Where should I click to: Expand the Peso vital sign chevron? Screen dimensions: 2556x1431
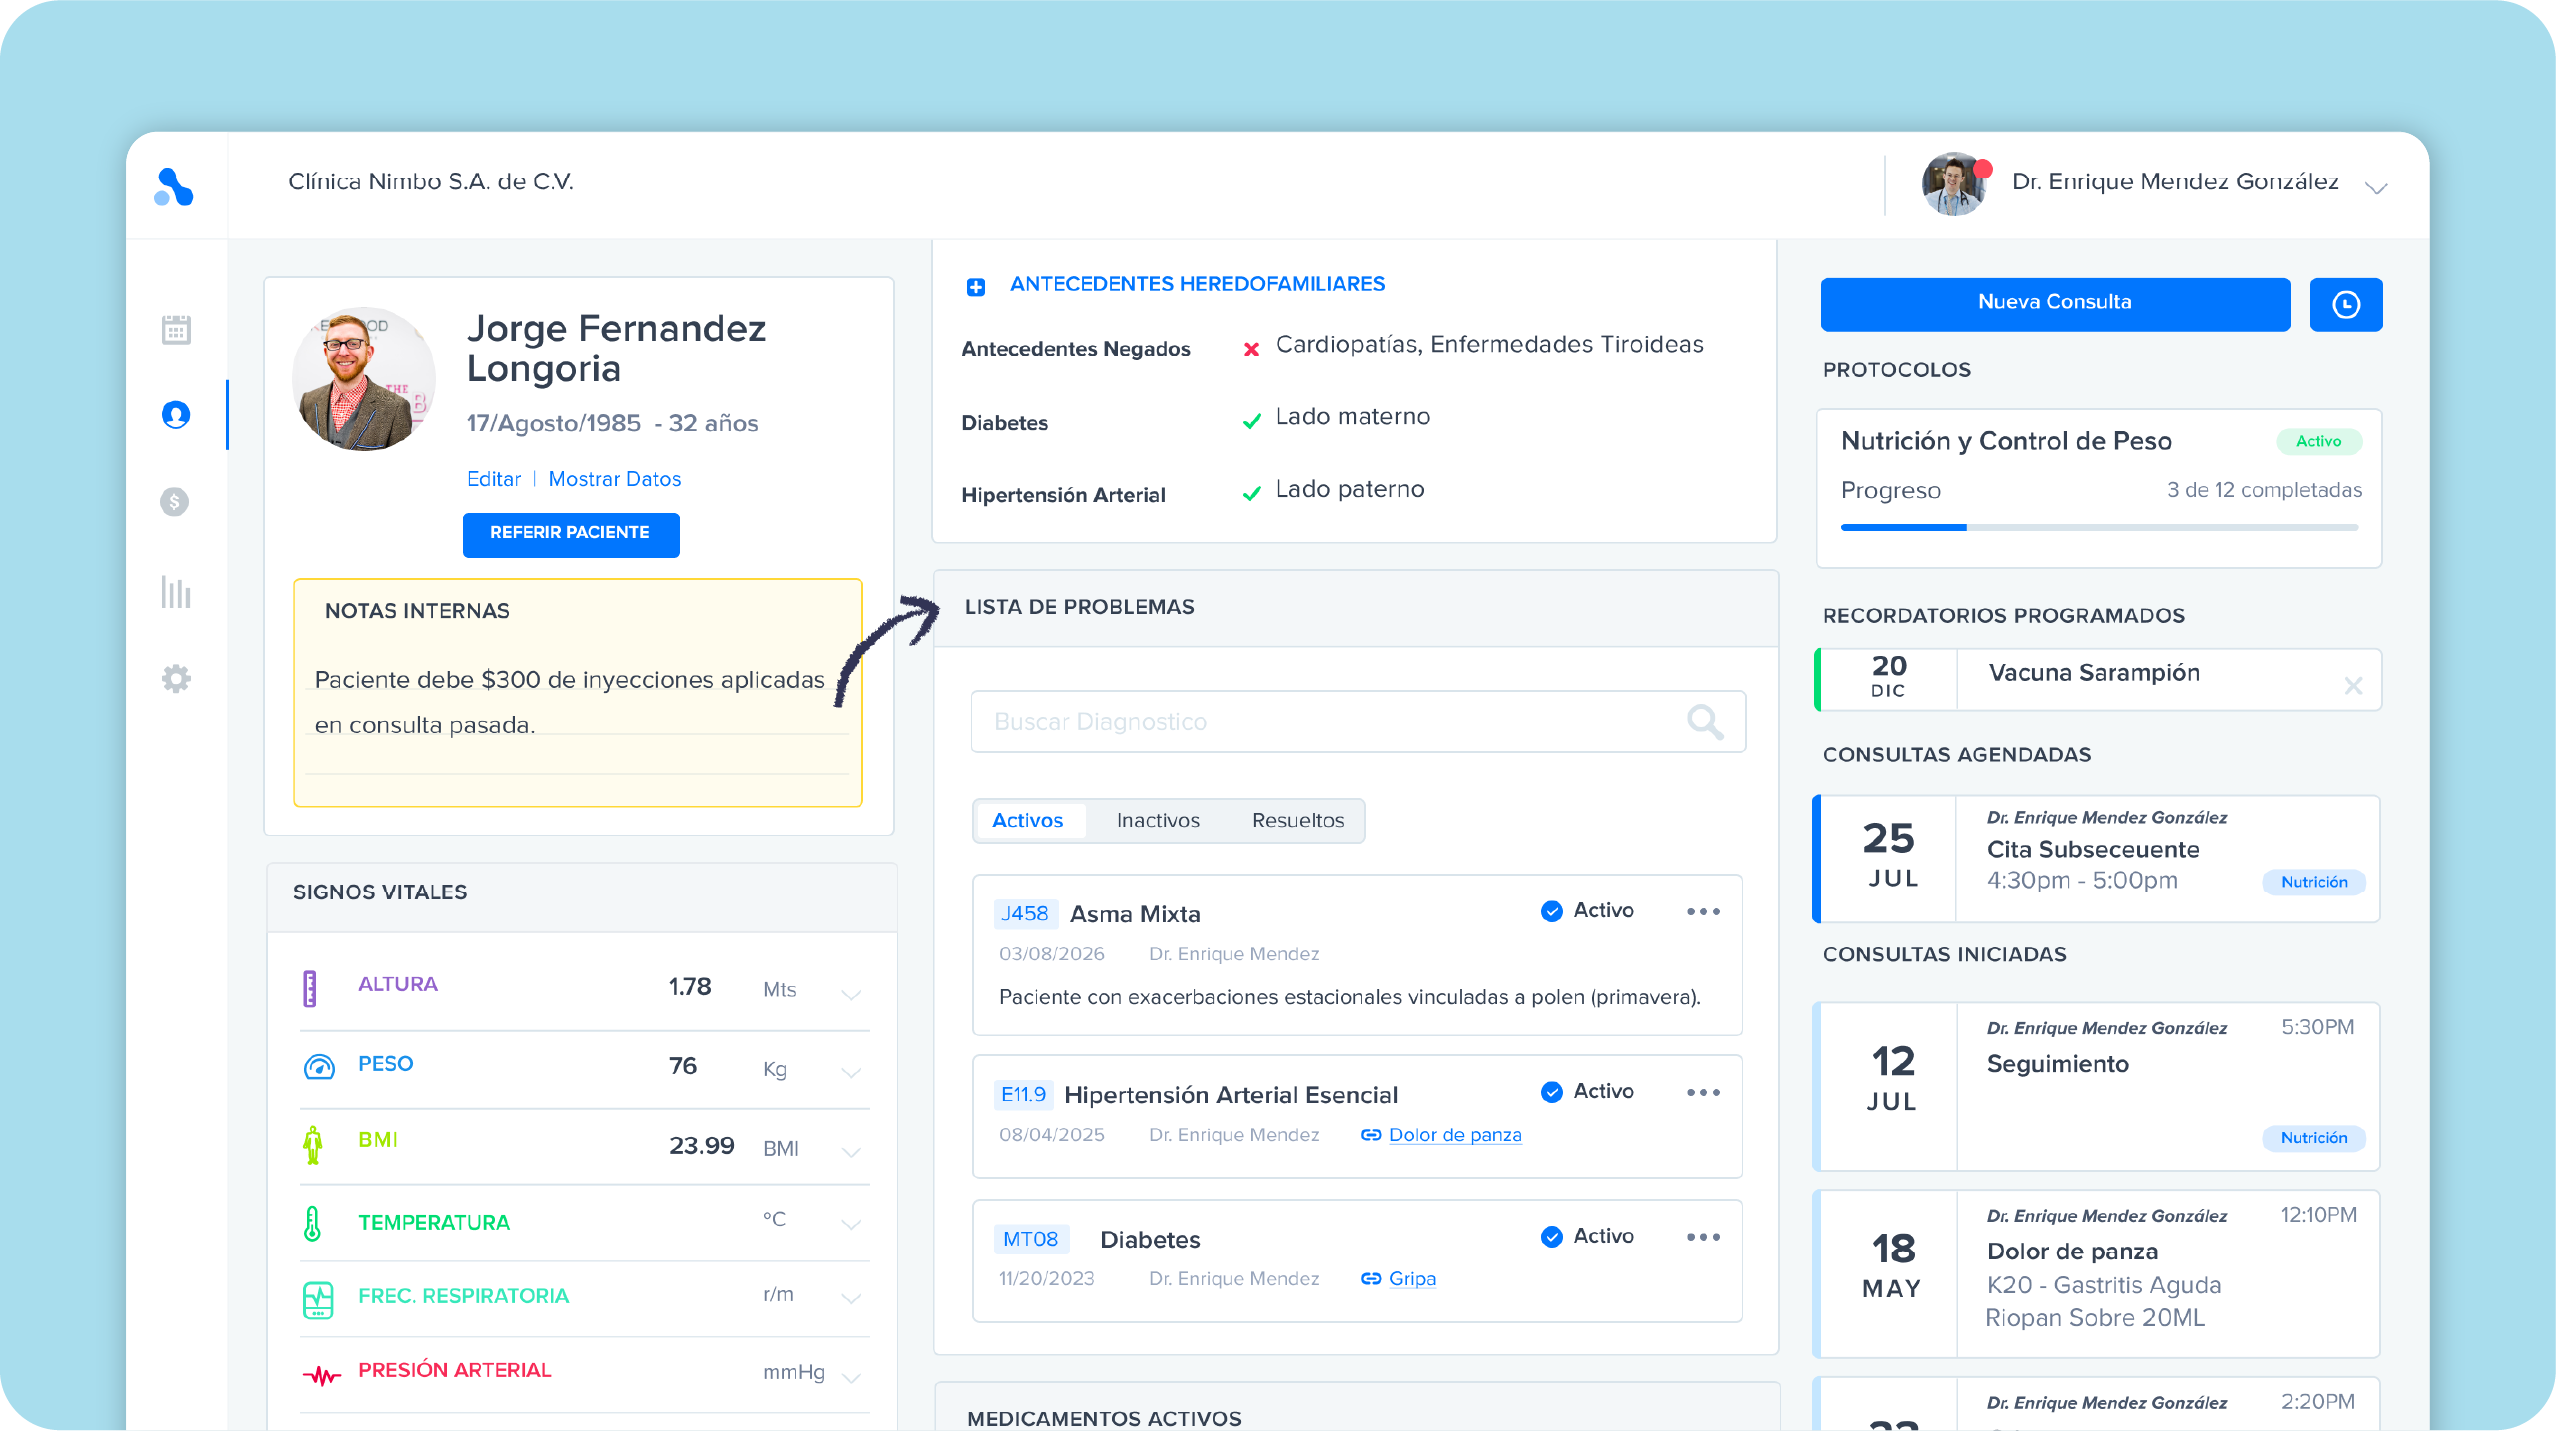click(851, 1072)
